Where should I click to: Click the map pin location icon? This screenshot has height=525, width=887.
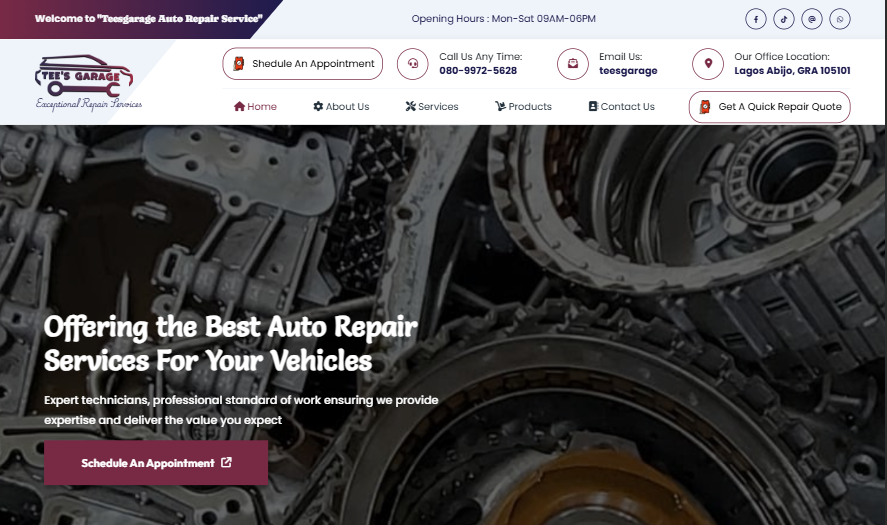tap(708, 64)
